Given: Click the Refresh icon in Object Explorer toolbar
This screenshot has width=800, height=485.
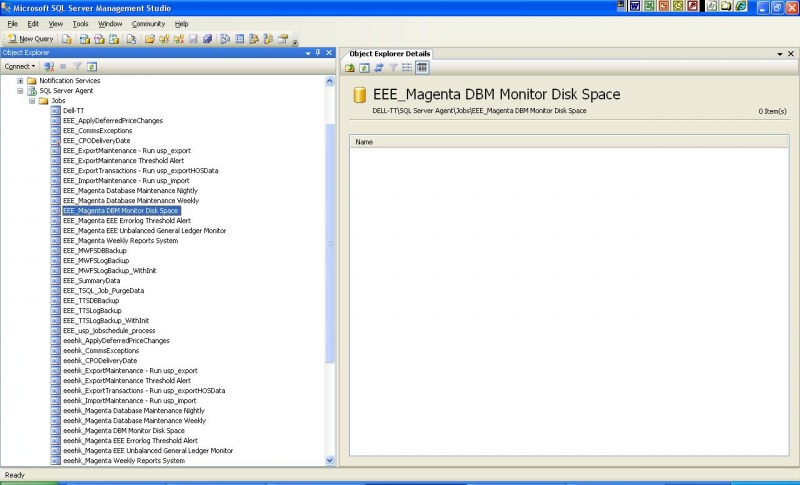Looking at the screenshot, I should pos(92,66).
